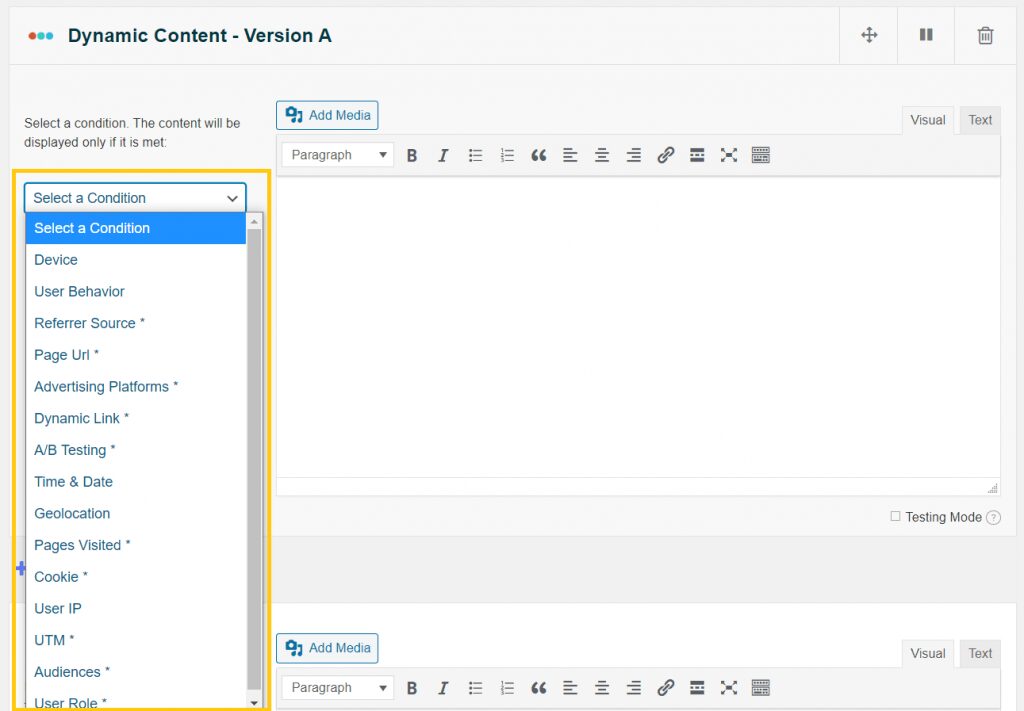Choose Geolocation condition
The image size is (1024, 711).
135,514
